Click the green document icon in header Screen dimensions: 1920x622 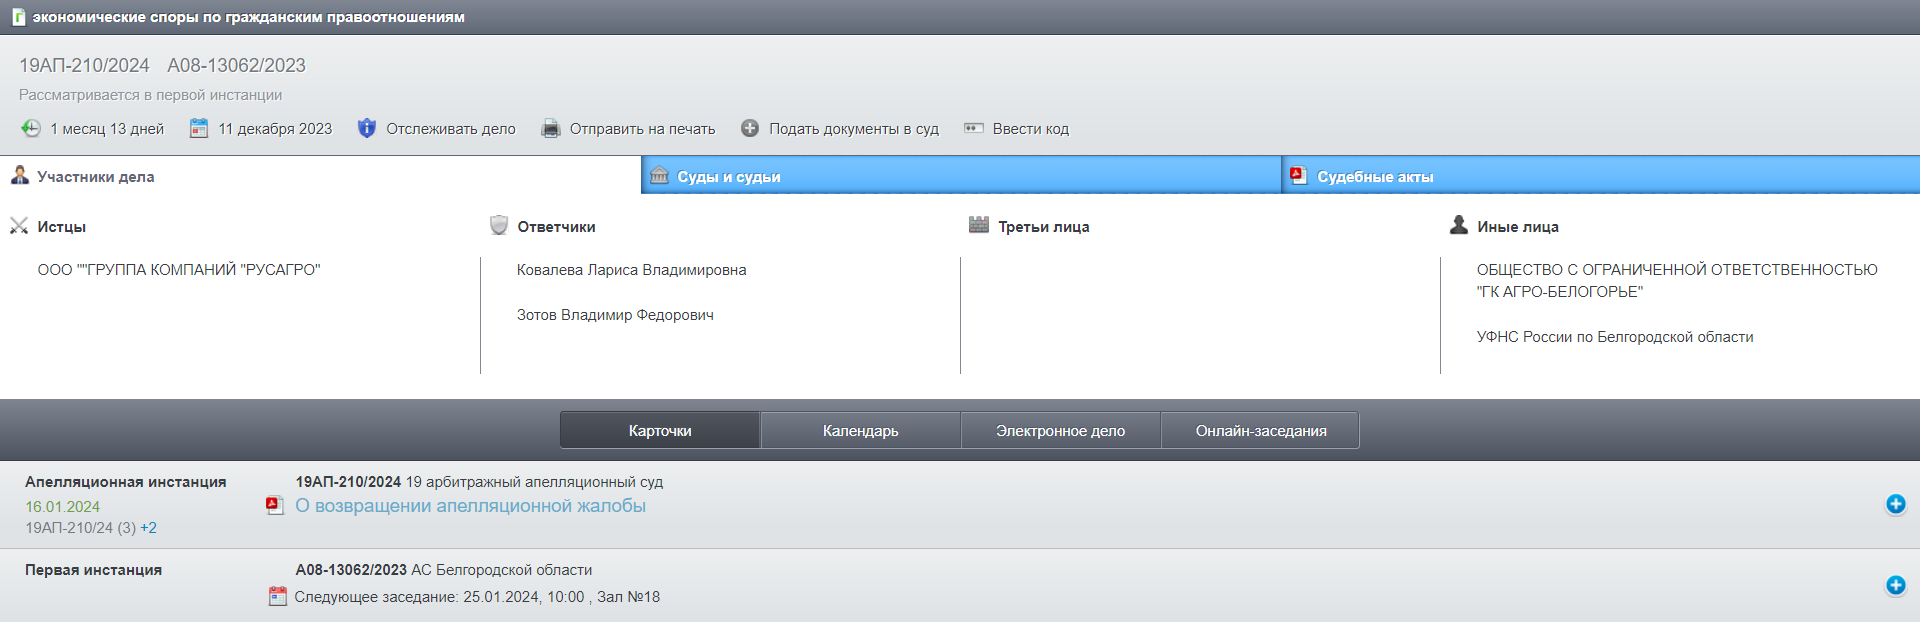click(x=18, y=17)
